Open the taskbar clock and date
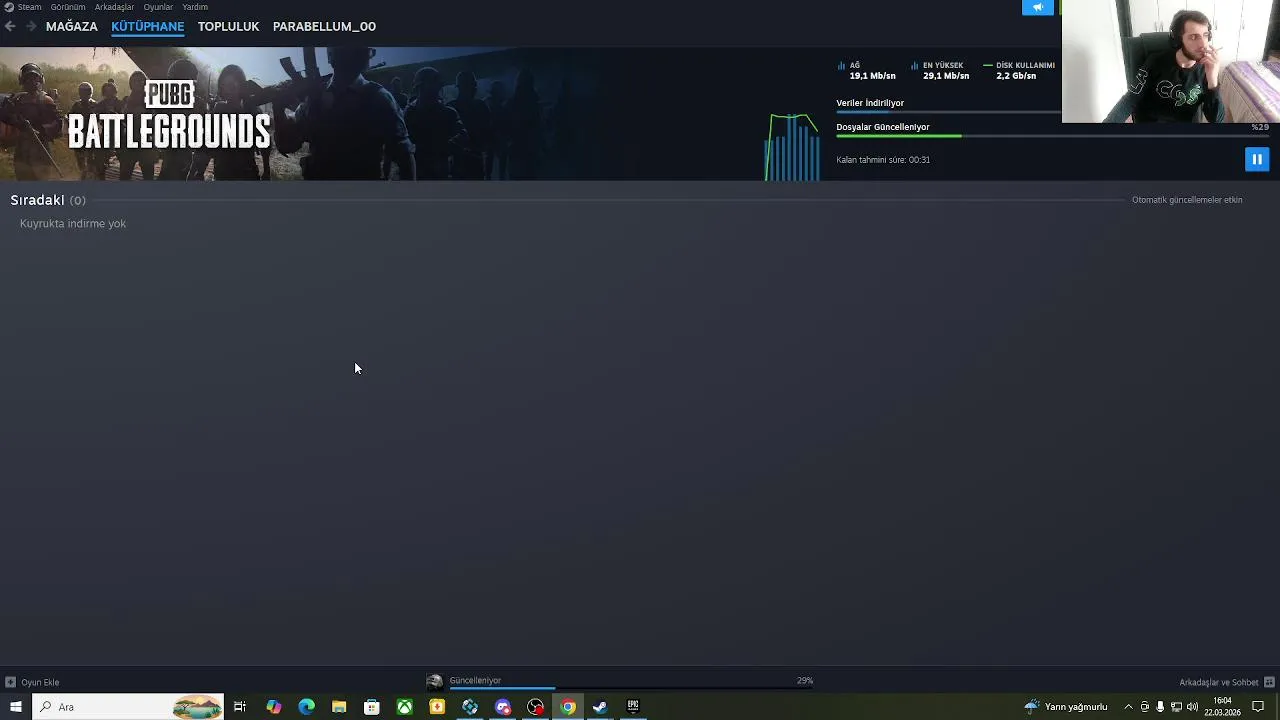Viewport: 1280px width, 720px height. pyautogui.click(x=1222, y=707)
